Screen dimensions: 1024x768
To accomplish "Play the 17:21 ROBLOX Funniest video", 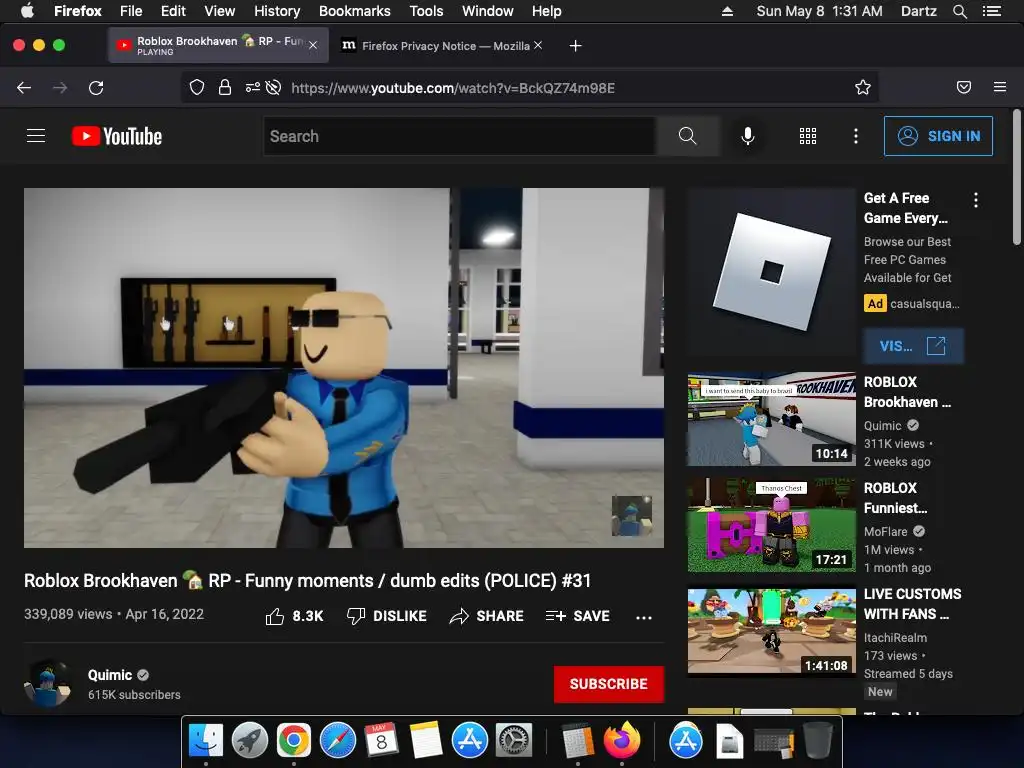I will [771, 525].
